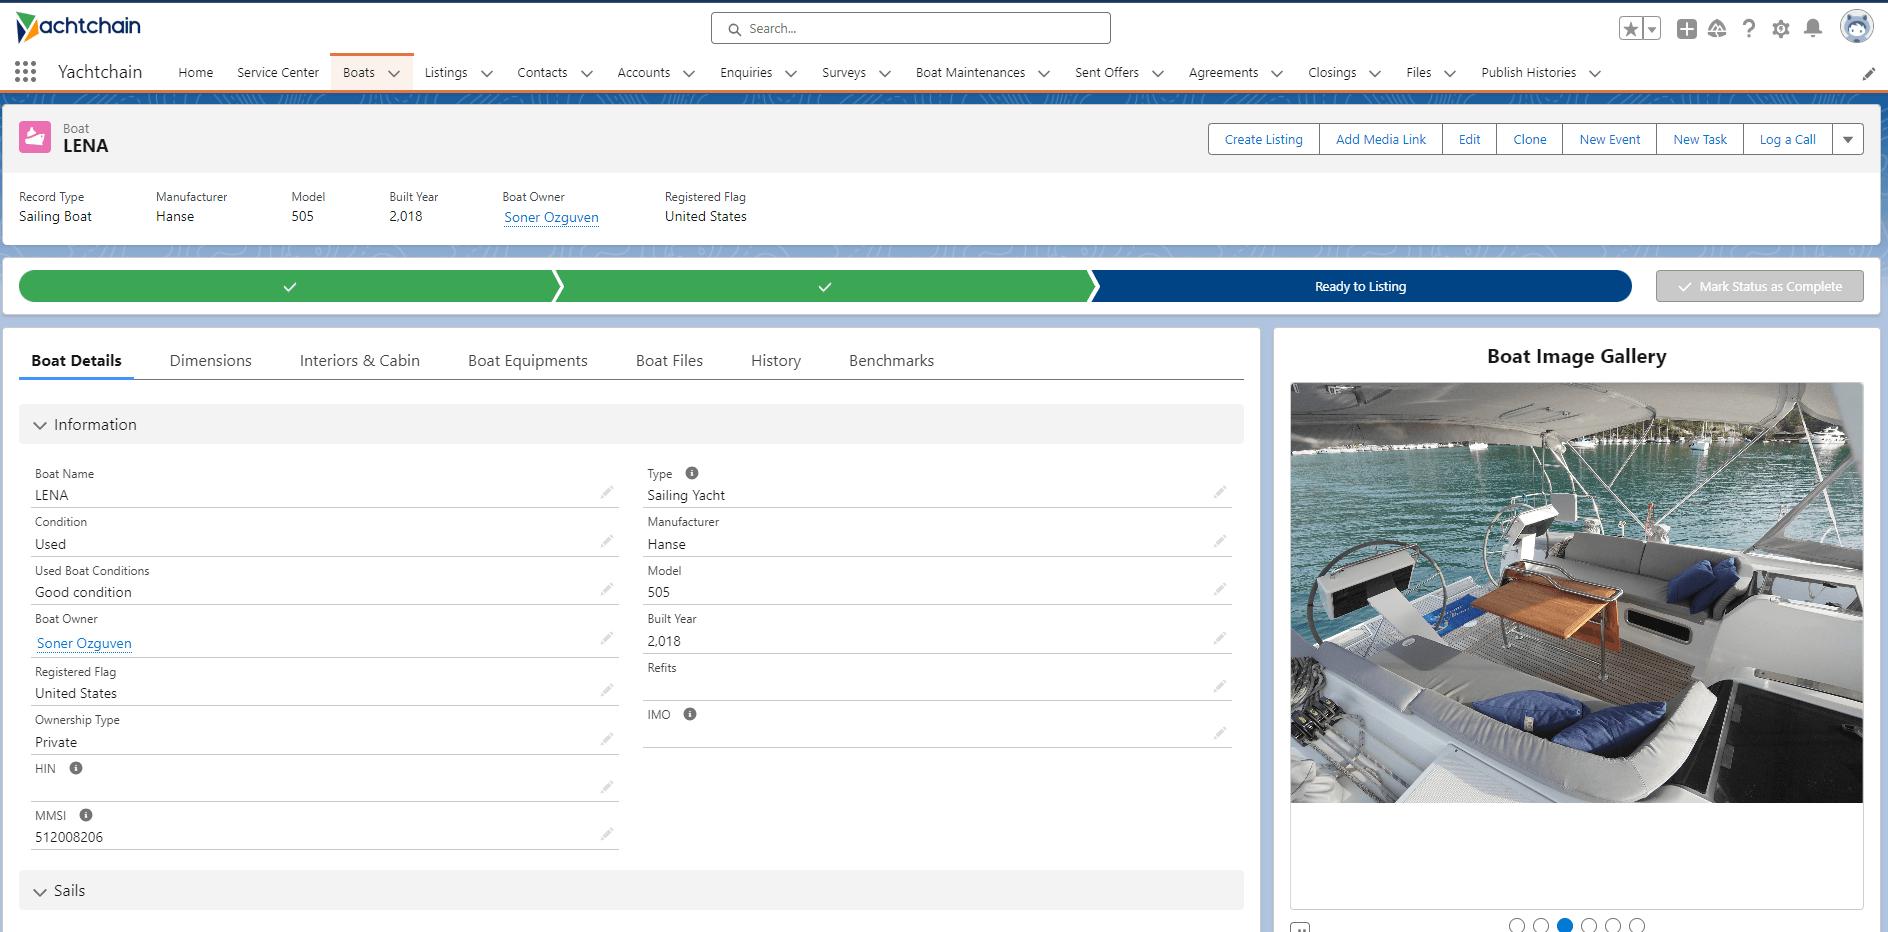Click the Ready to Listing path stage
The image size is (1888, 932).
(1359, 287)
